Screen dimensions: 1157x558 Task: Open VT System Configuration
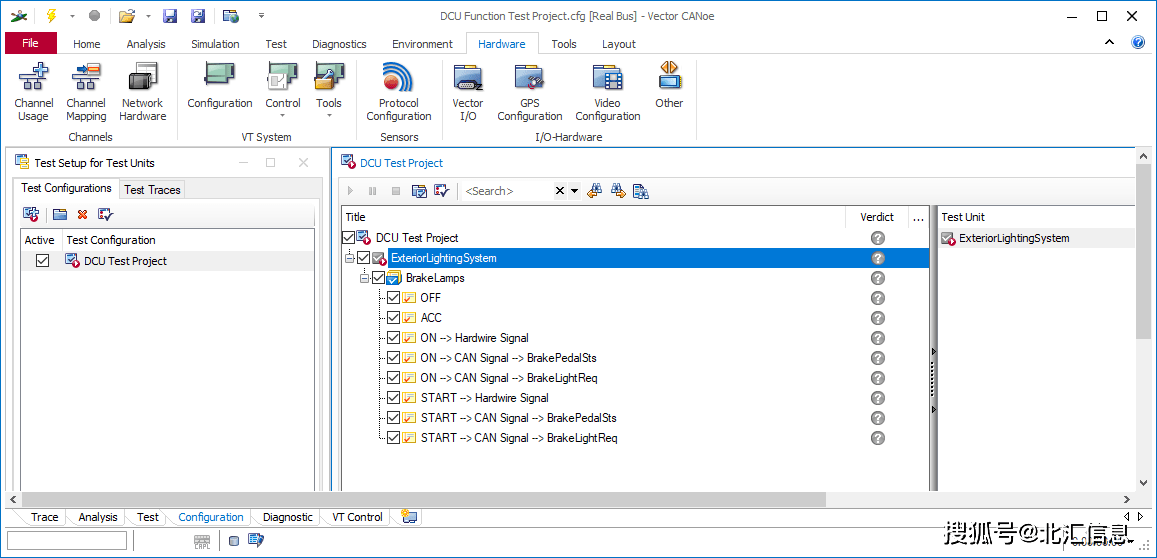coord(220,87)
